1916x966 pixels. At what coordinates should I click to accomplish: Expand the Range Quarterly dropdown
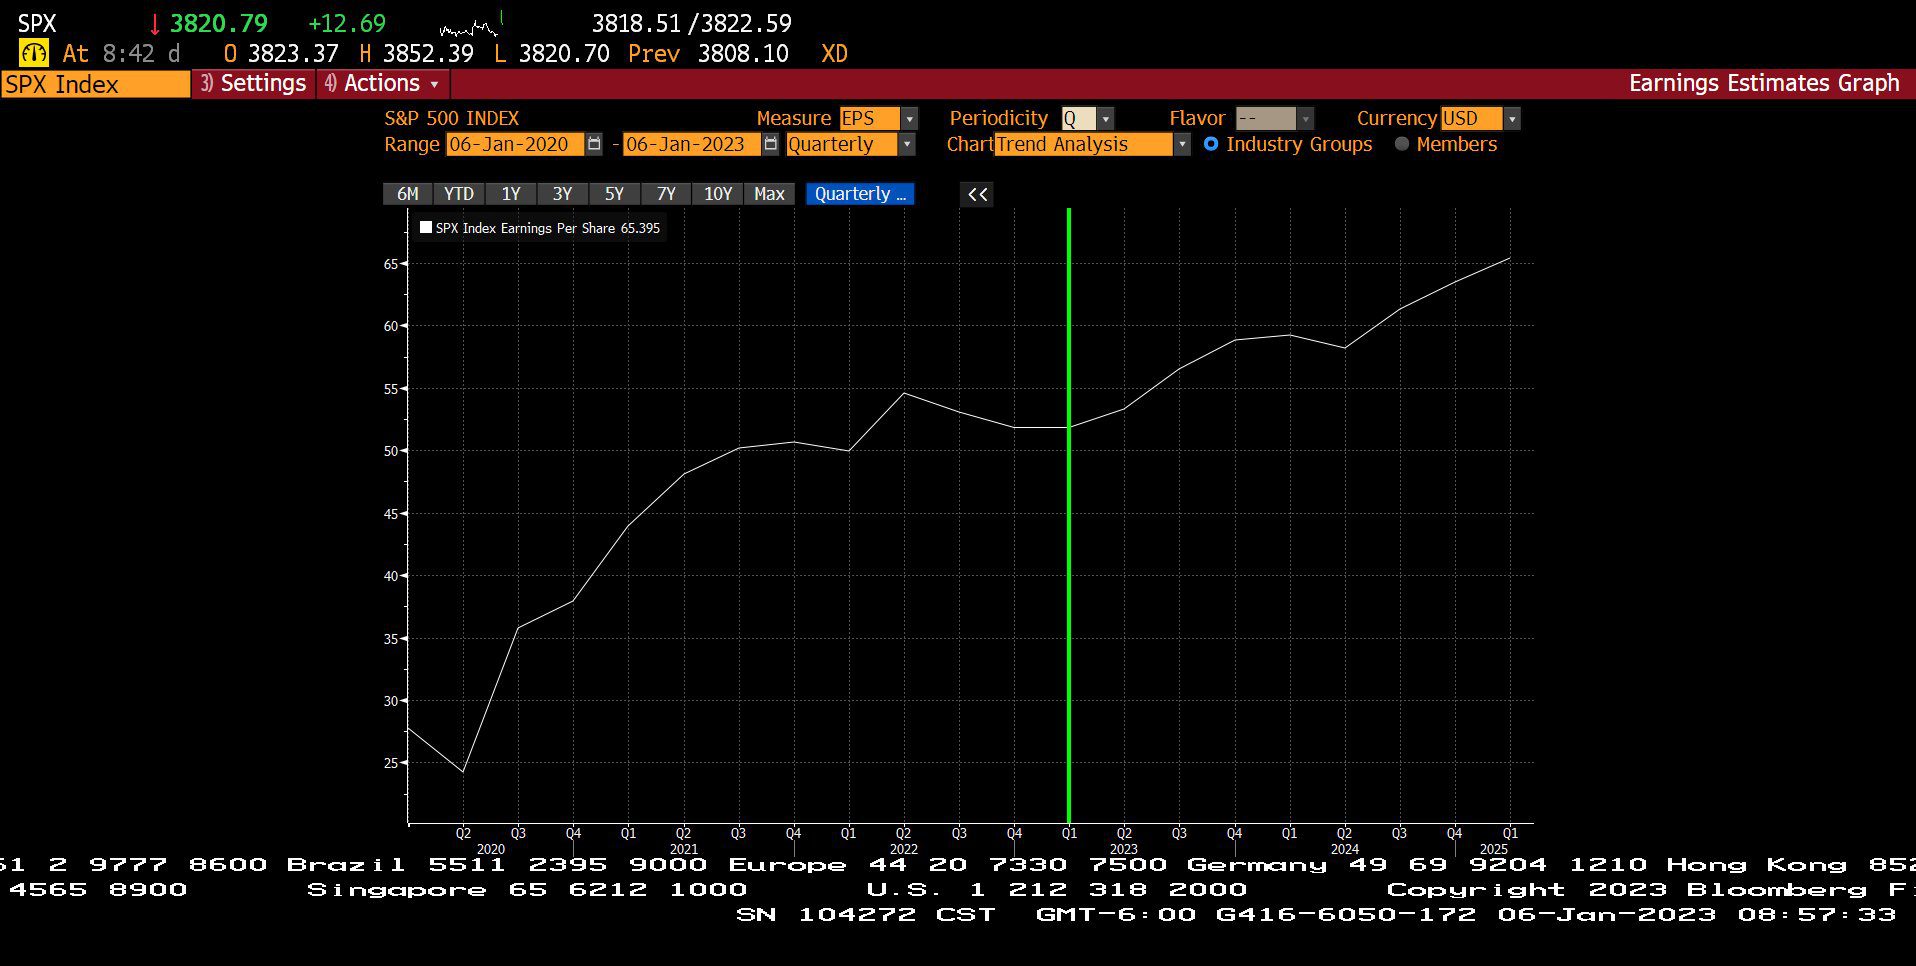point(907,144)
